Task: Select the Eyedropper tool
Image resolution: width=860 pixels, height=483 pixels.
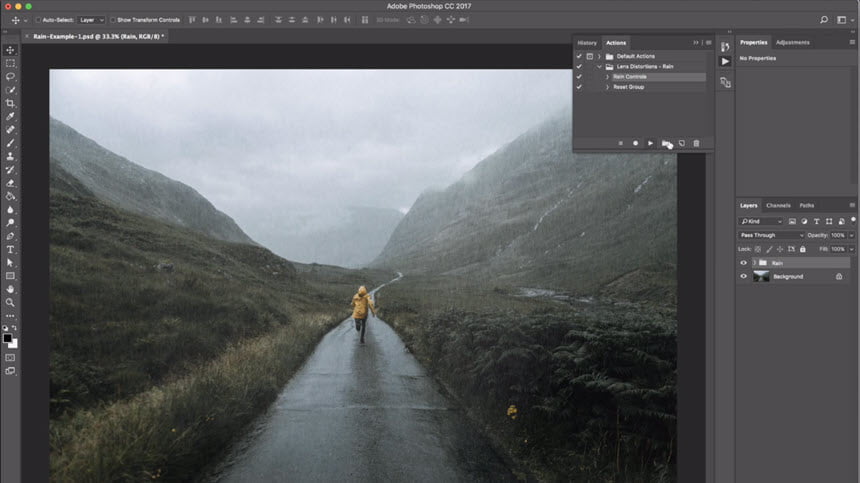Action: click(10, 116)
